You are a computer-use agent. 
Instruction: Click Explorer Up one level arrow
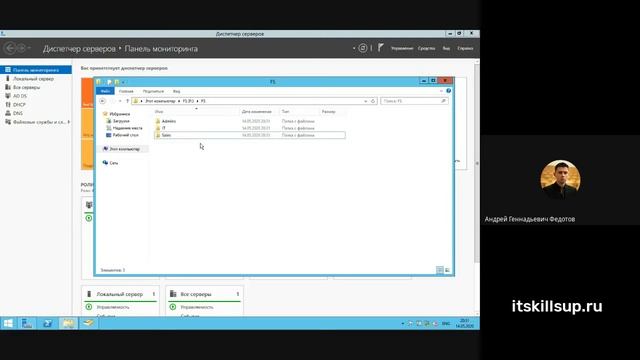click(x=127, y=101)
